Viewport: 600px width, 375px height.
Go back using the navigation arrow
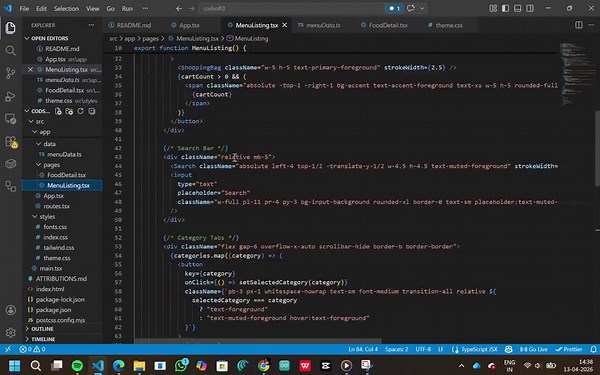pos(179,8)
